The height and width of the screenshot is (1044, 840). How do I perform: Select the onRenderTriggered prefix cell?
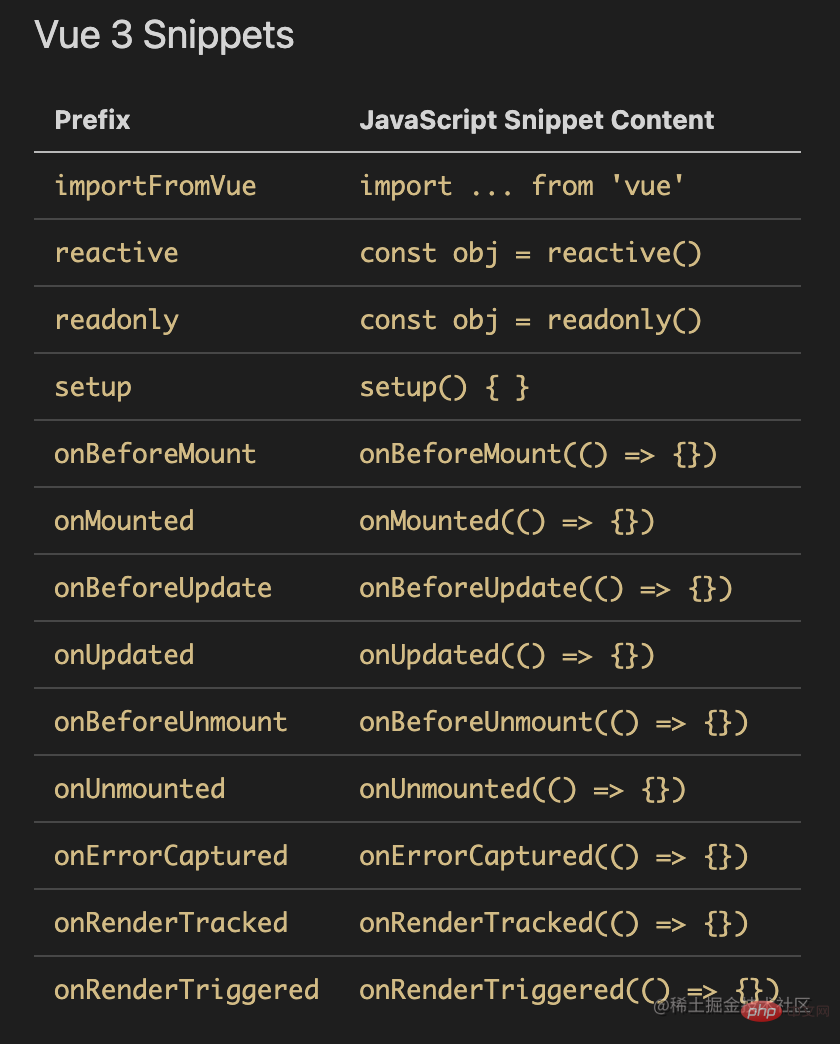click(x=186, y=990)
